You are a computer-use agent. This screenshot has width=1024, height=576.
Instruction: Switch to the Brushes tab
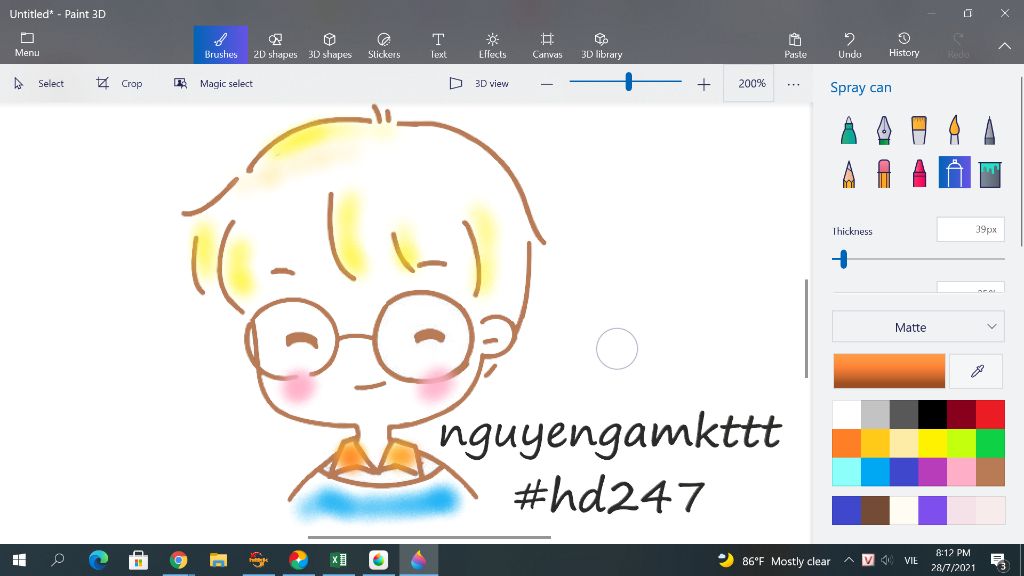tap(221, 44)
